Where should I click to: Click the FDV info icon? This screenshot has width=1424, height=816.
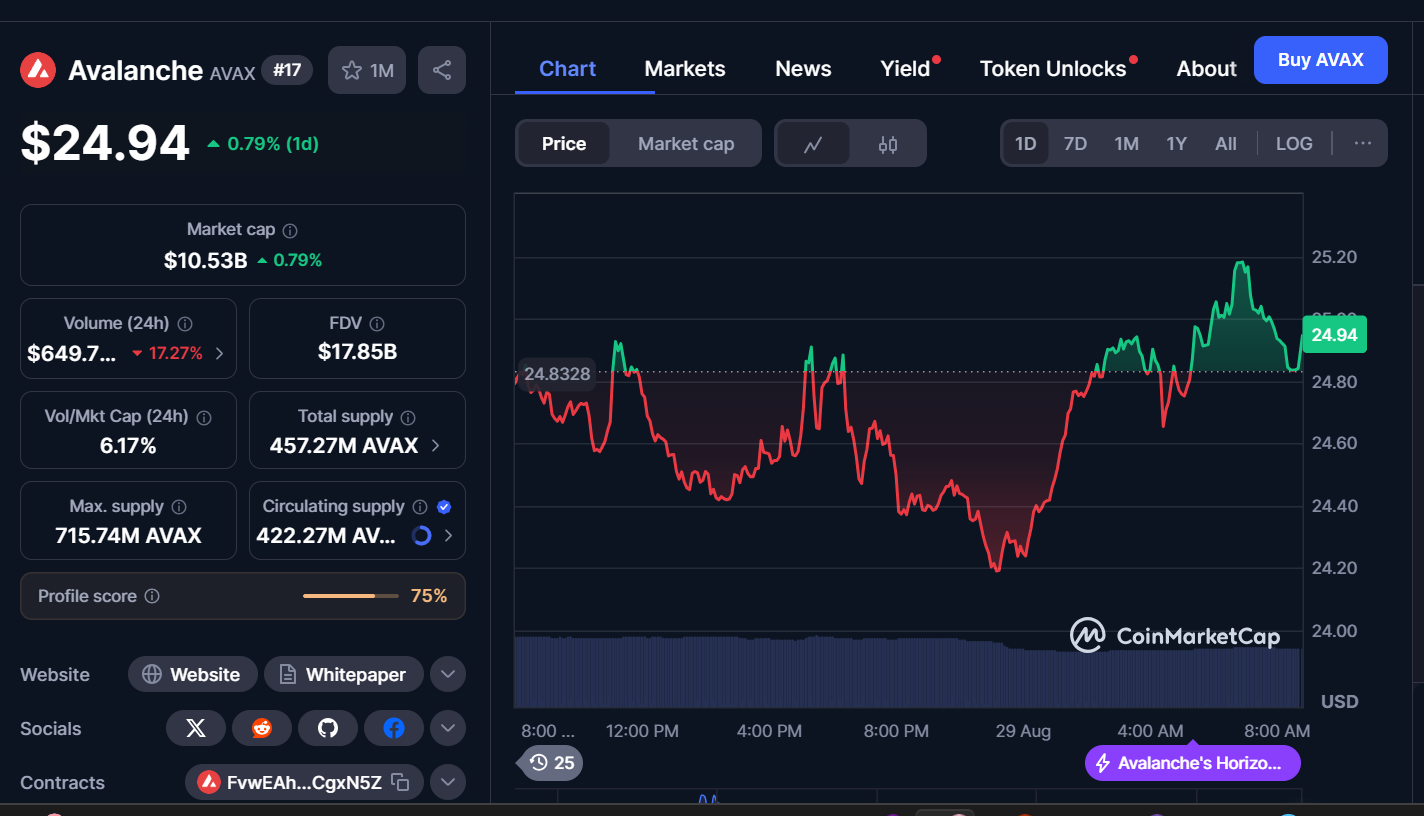(x=377, y=324)
